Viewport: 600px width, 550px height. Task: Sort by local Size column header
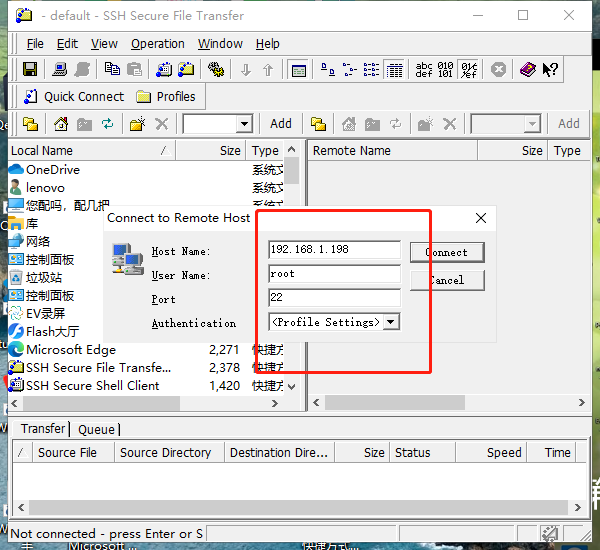click(210, 150)
